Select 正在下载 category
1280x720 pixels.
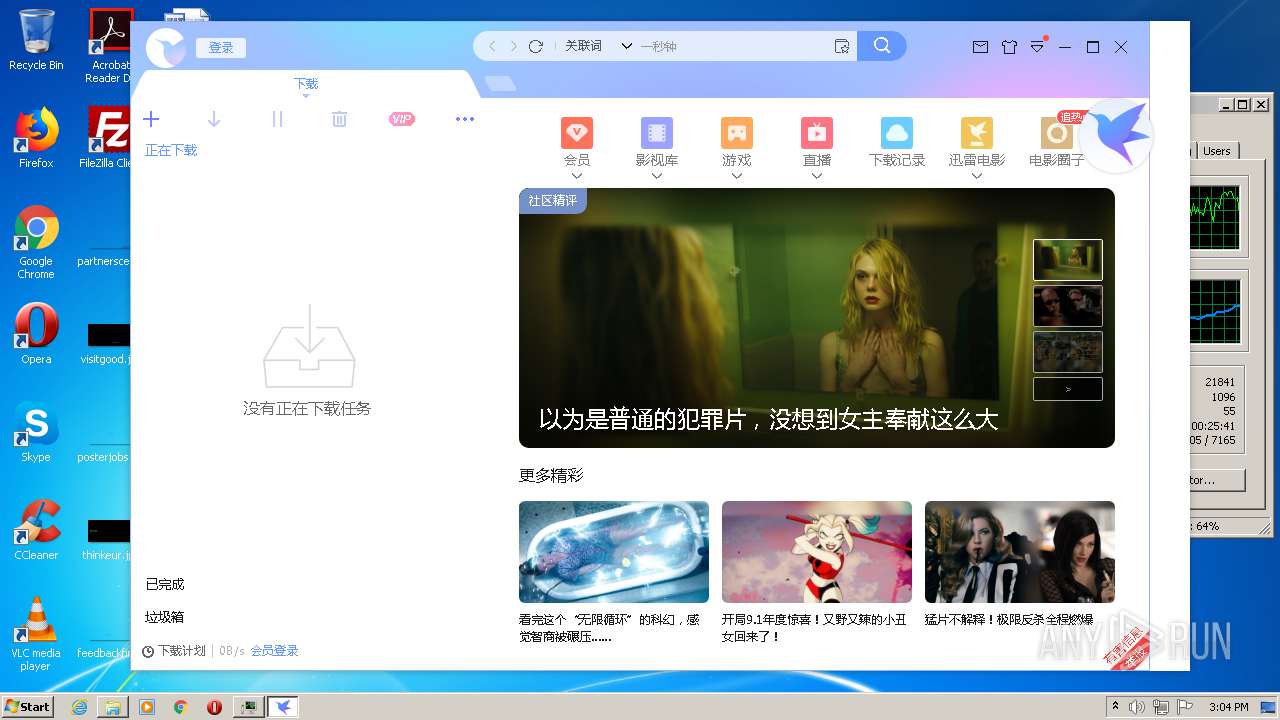[171, 150]
